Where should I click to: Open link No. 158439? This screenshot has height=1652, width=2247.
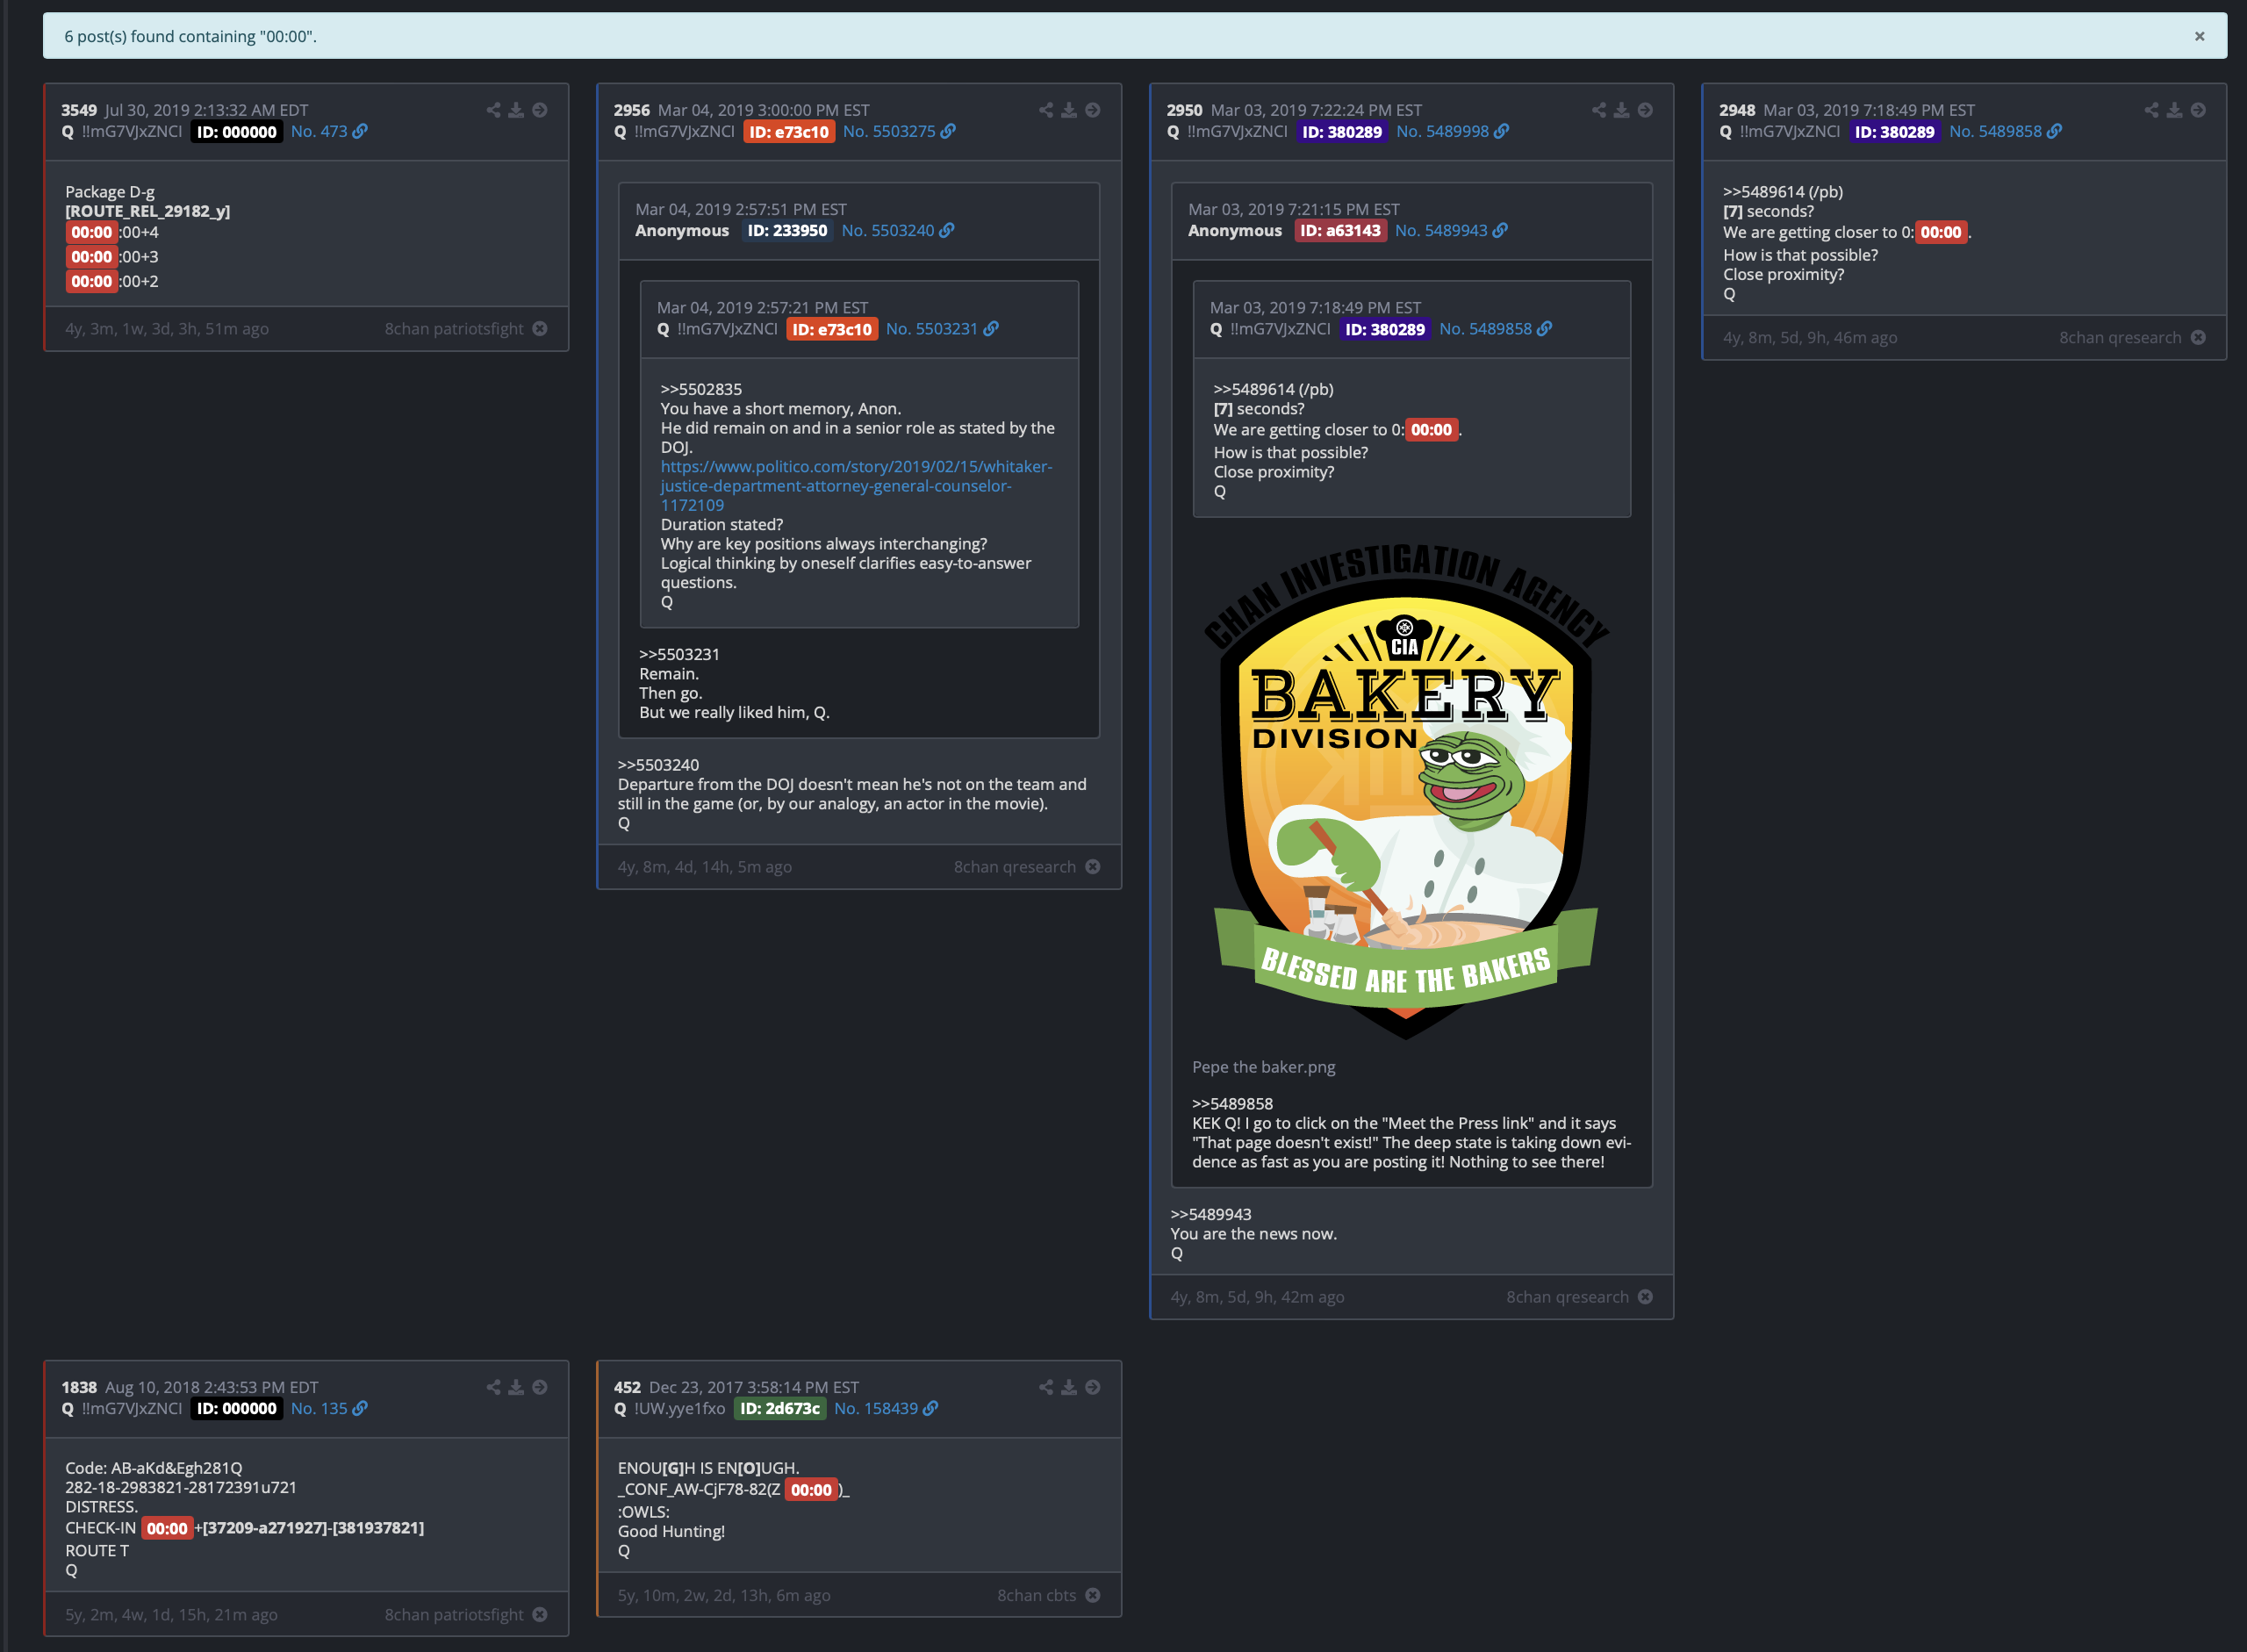(876, 1408)
